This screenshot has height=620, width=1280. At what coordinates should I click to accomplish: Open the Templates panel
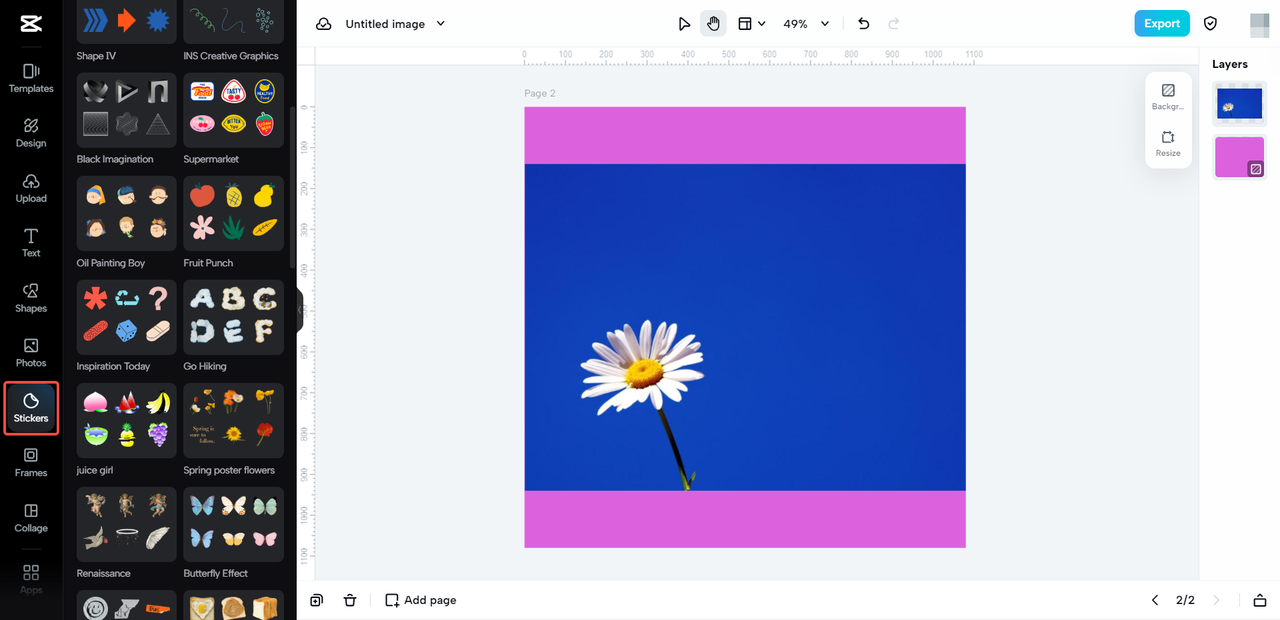pyautogui.click(x=31, y=78)
